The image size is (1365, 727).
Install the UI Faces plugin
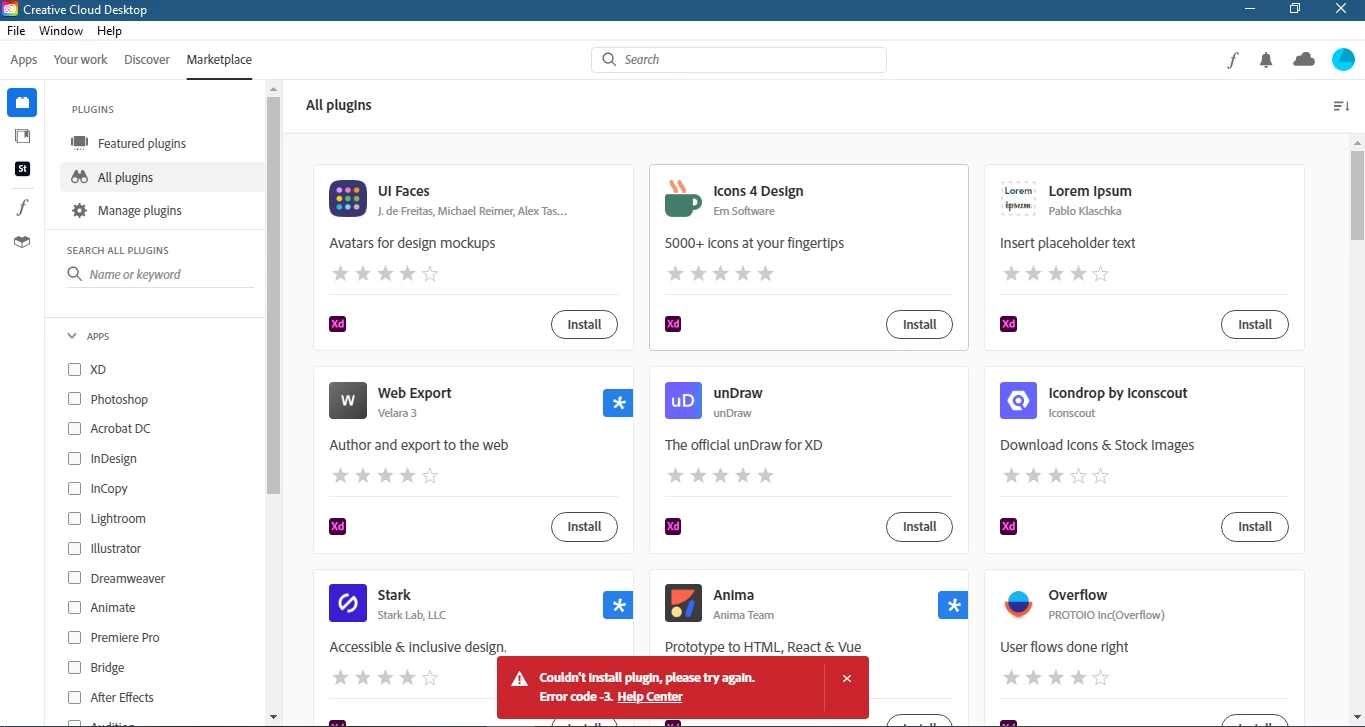point(584,324)
